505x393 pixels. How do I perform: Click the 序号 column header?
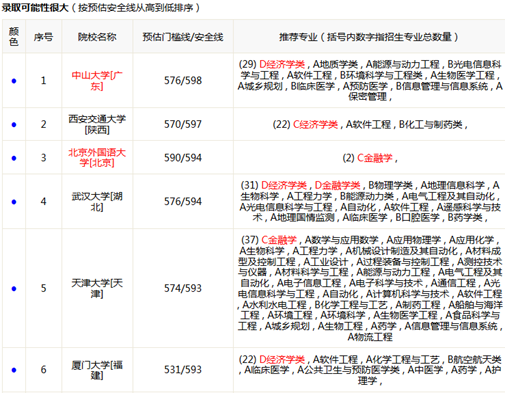pyautogui.click(x=43, y=37)
